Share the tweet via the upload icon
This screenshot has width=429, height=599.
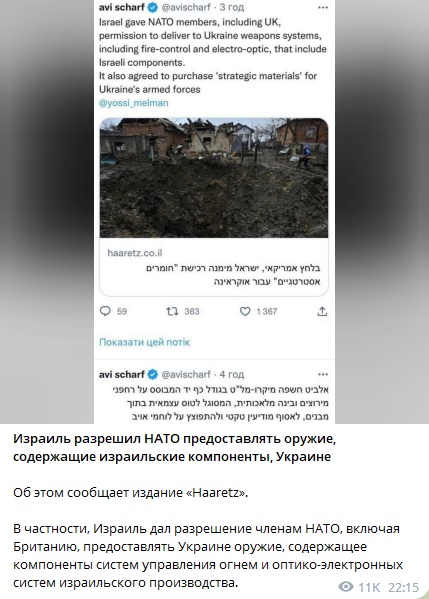[x=322, y=312]
